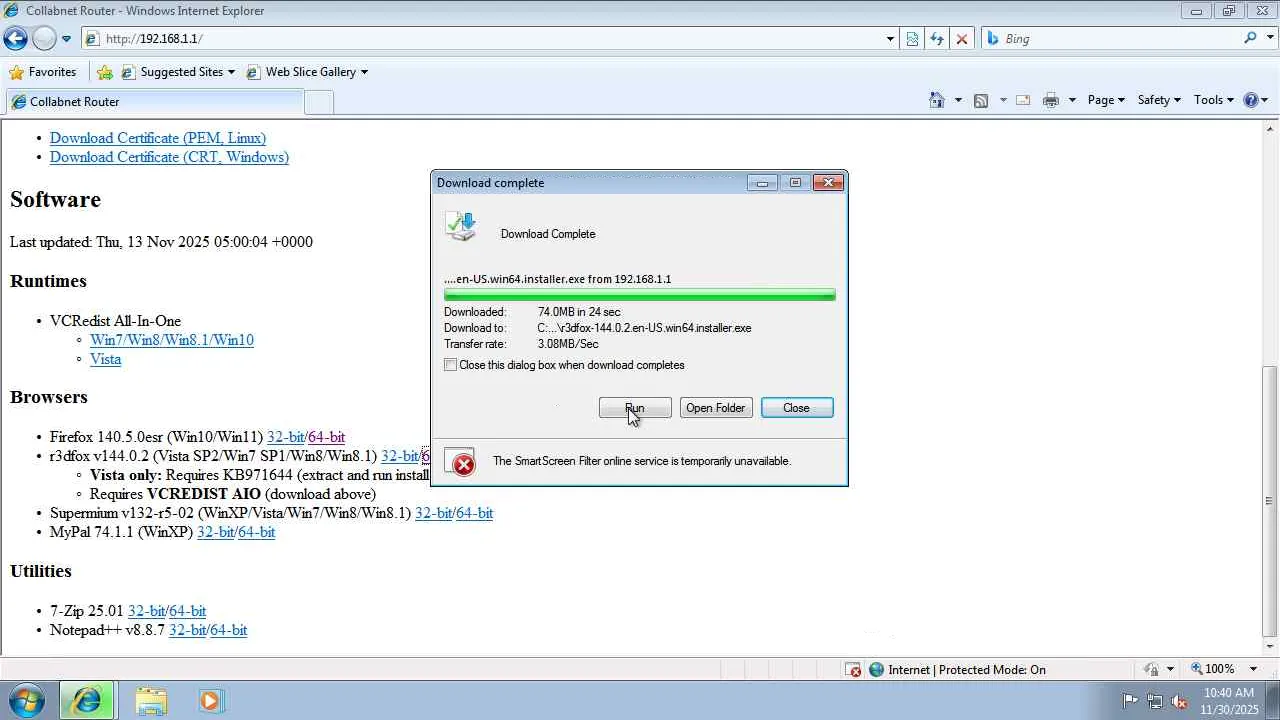Click the lock icon in the status bar
Image resolution: width=1280 pixels, height=720 pixels.
point(1152,670)
